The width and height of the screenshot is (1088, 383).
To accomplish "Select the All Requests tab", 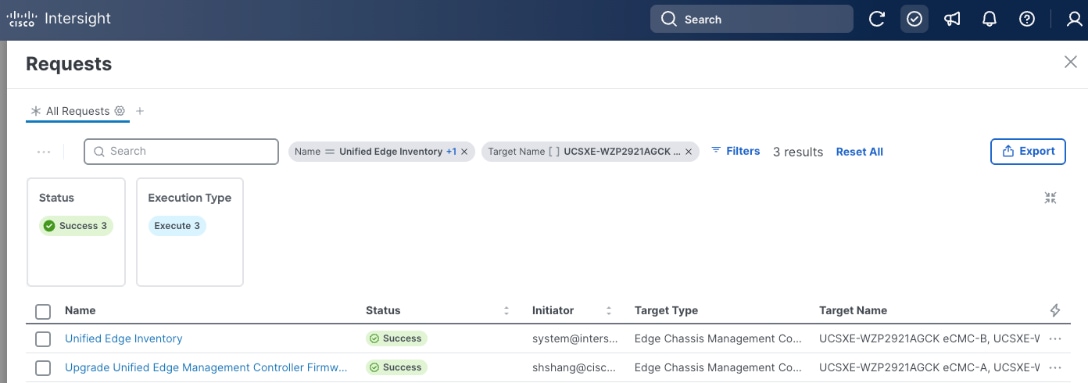I will (x=78, y=111).
